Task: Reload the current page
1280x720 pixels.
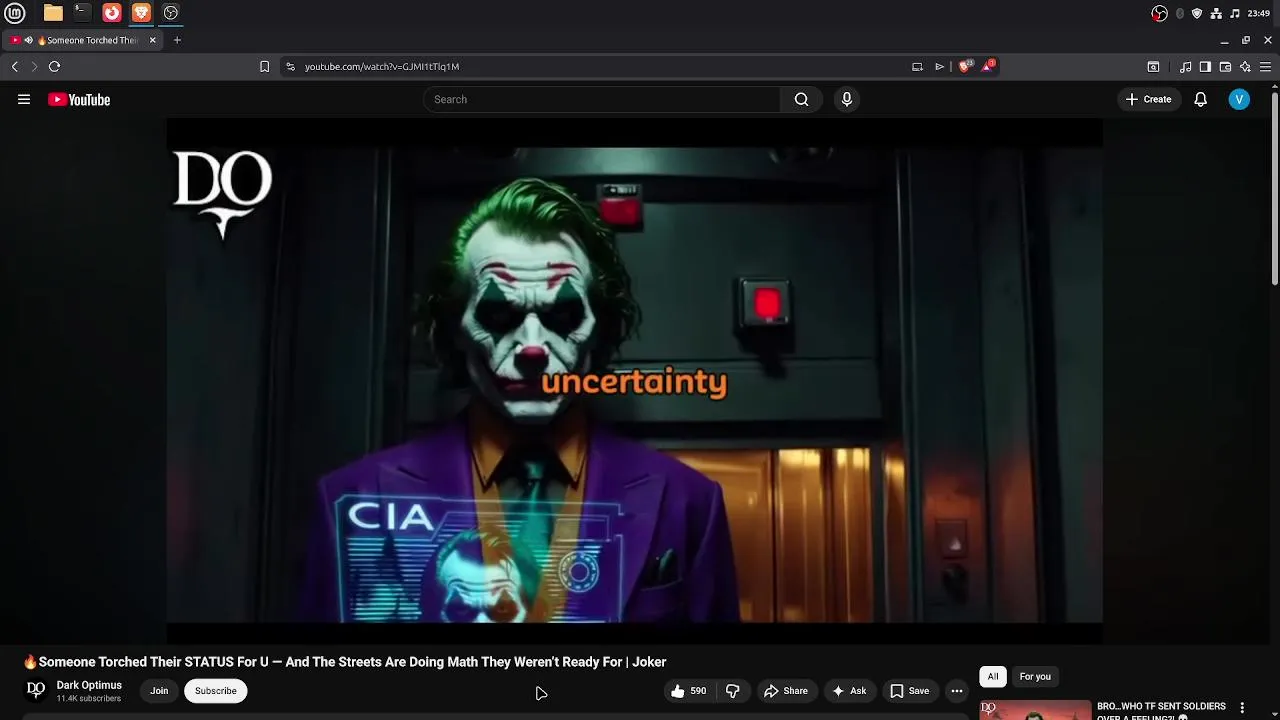Action: click(x=55, y=66)
